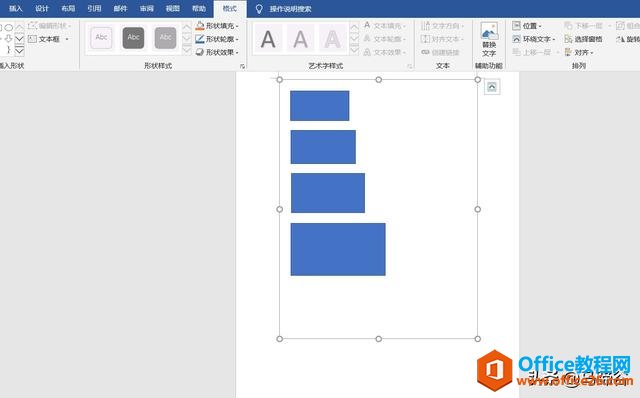
Task: Click the lightbulb Tell Me icon
Action: [259, 9]
